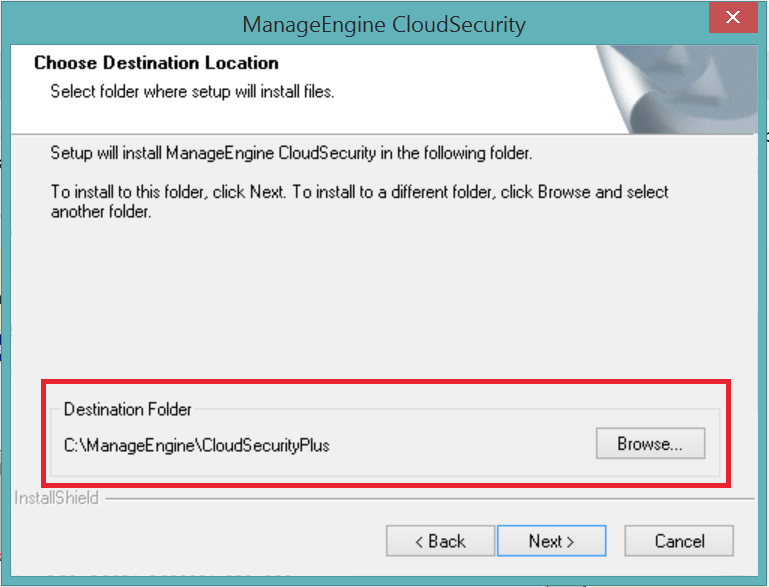This screenshot has width=769, height=587.
Task: Click the separator line right of InstallShield
Action: point(430,497)
